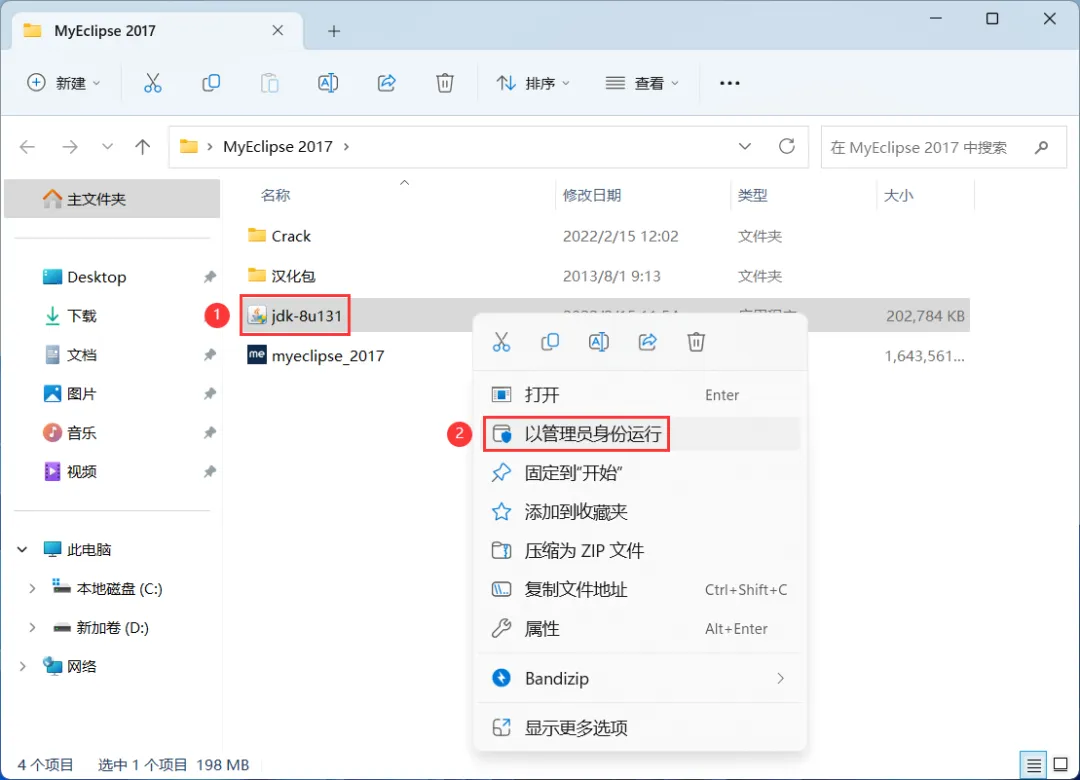Viewport: 1080px width, 780px height.
Task: Click the Rename icon in the top toolbar
Action: (328, 83)
